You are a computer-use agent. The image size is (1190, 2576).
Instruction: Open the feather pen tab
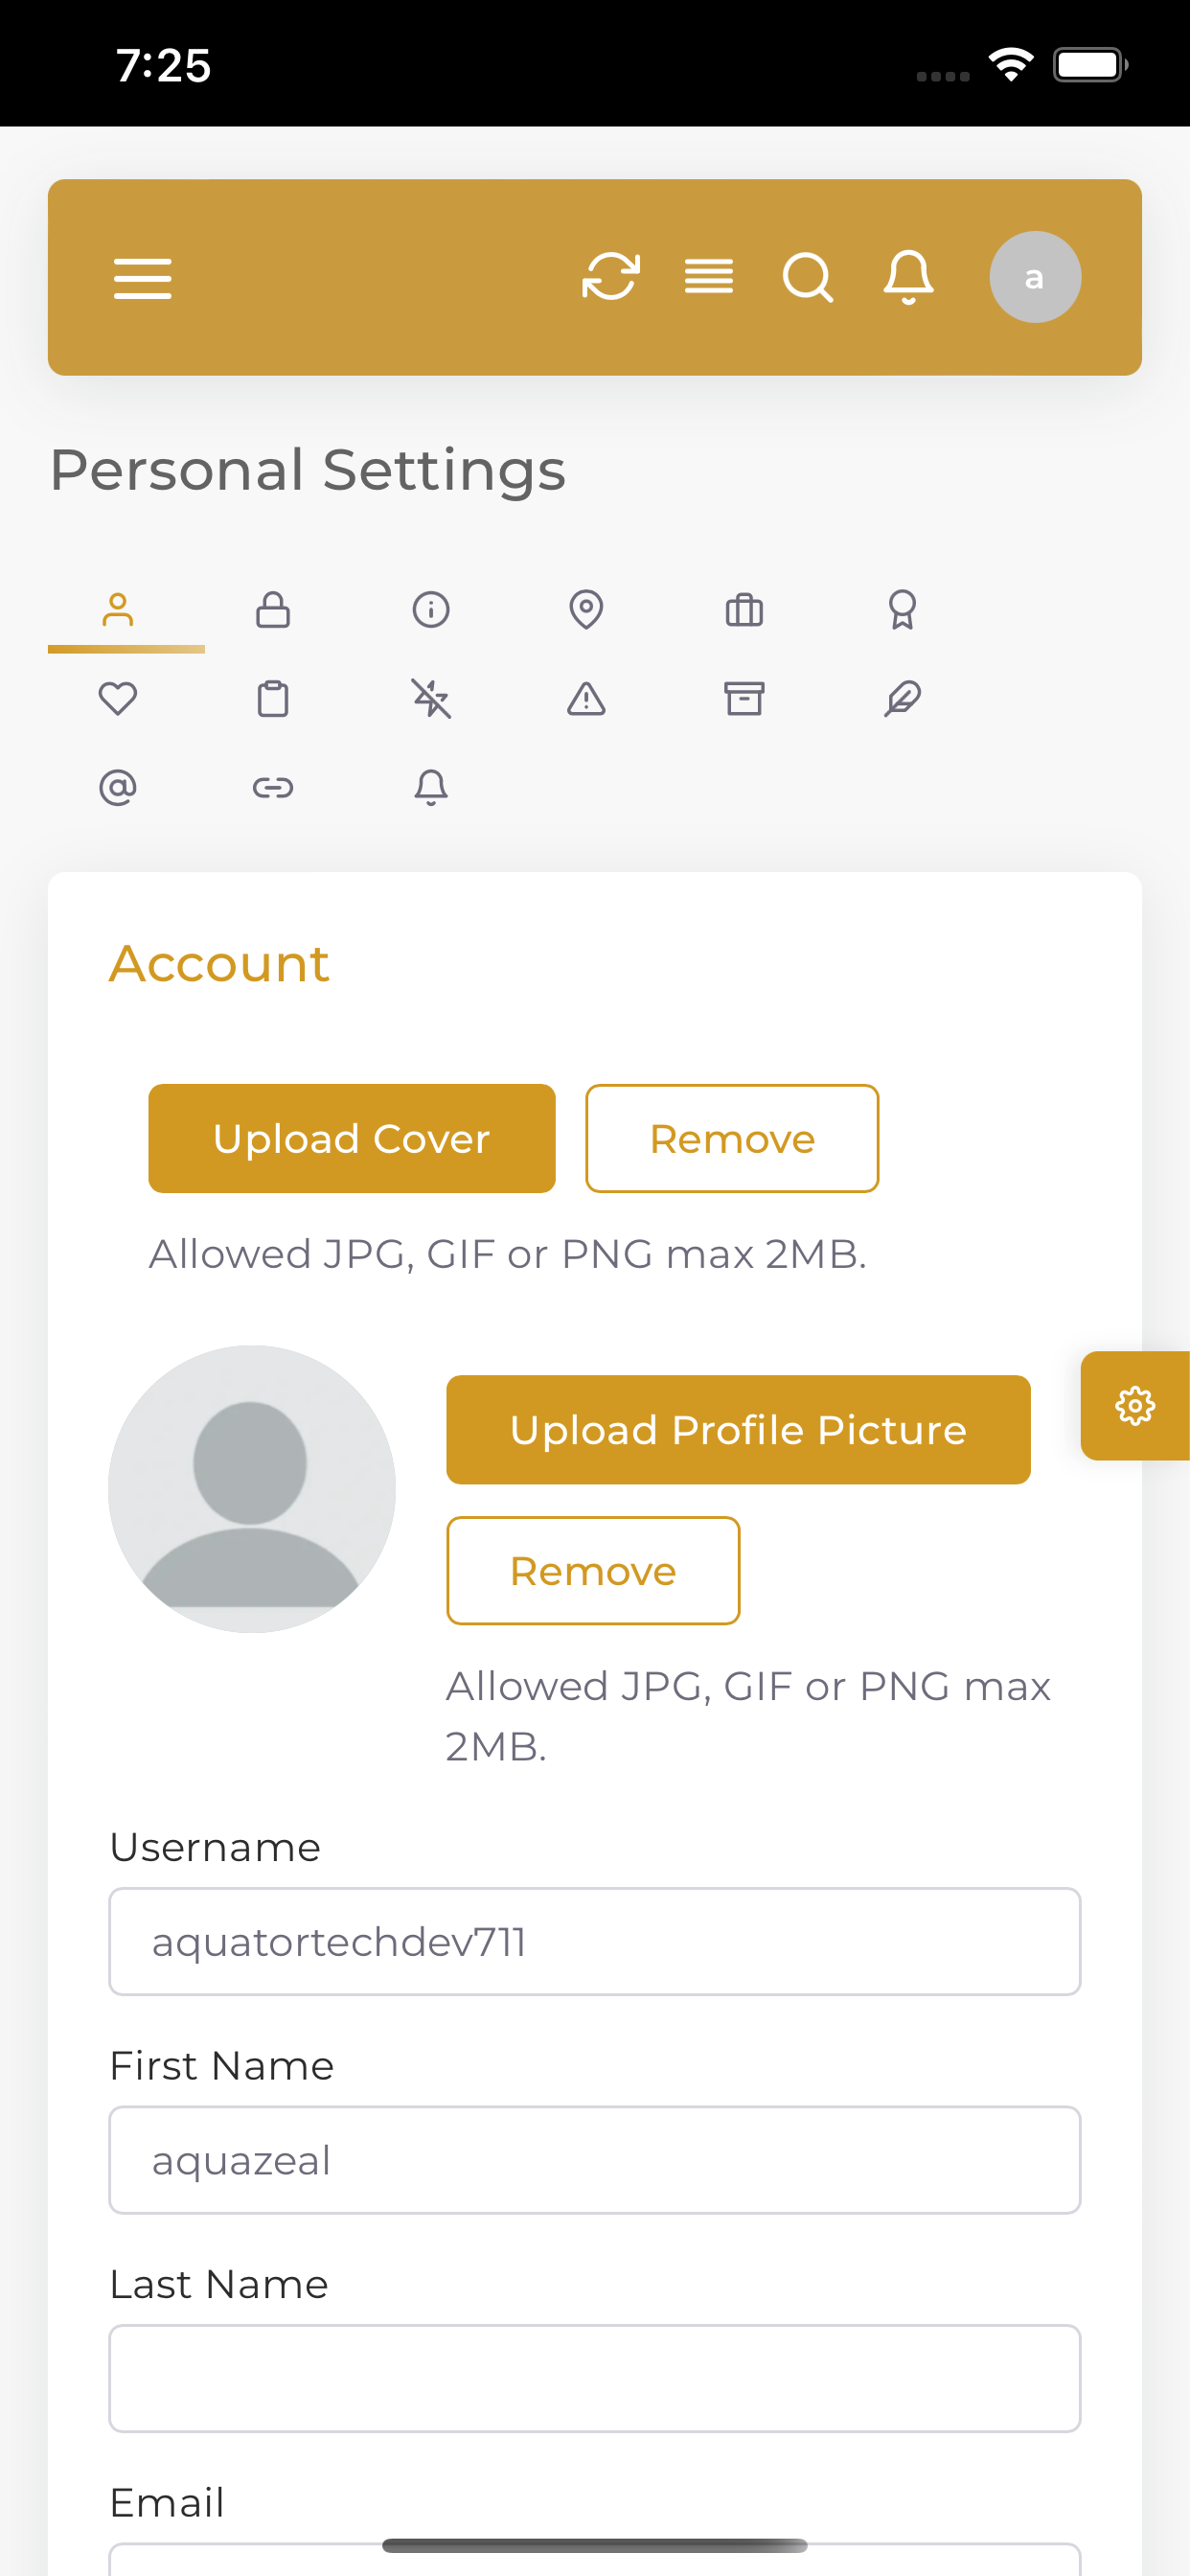902,698
